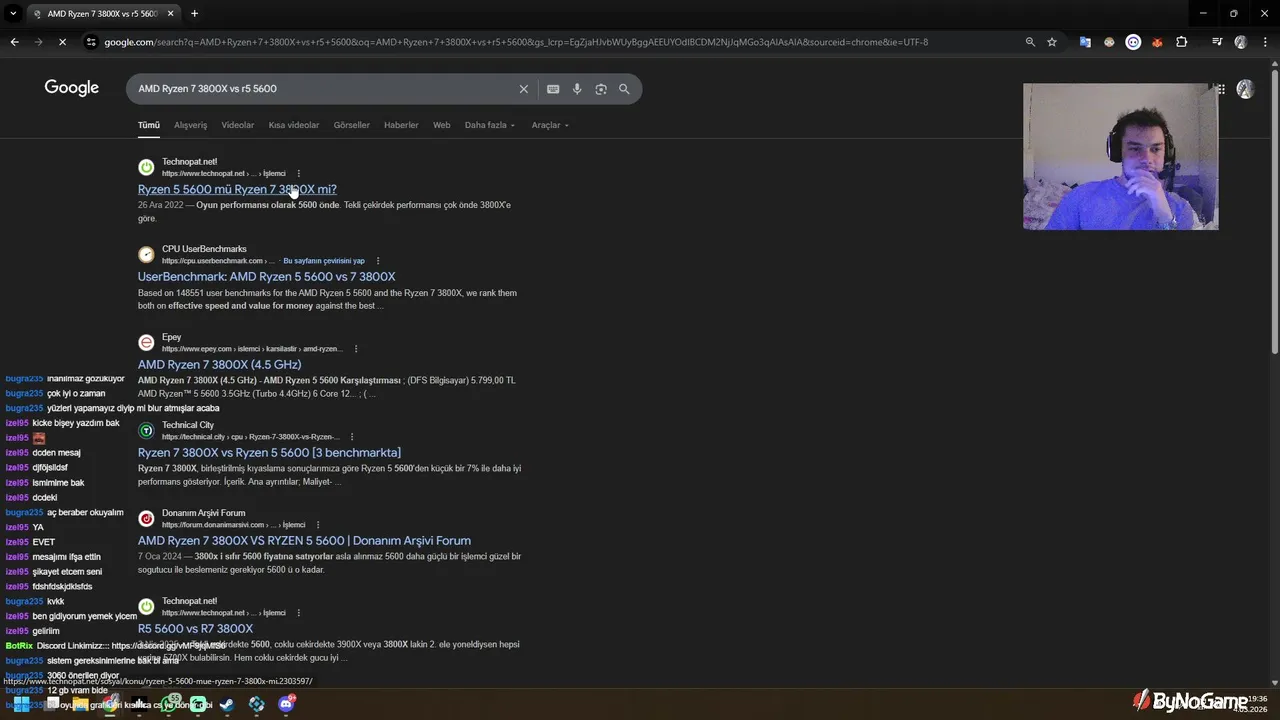Viewport: 1280px width, 720px height.
Task: Switch to the Kısa videolar tab
Action: 294,125
